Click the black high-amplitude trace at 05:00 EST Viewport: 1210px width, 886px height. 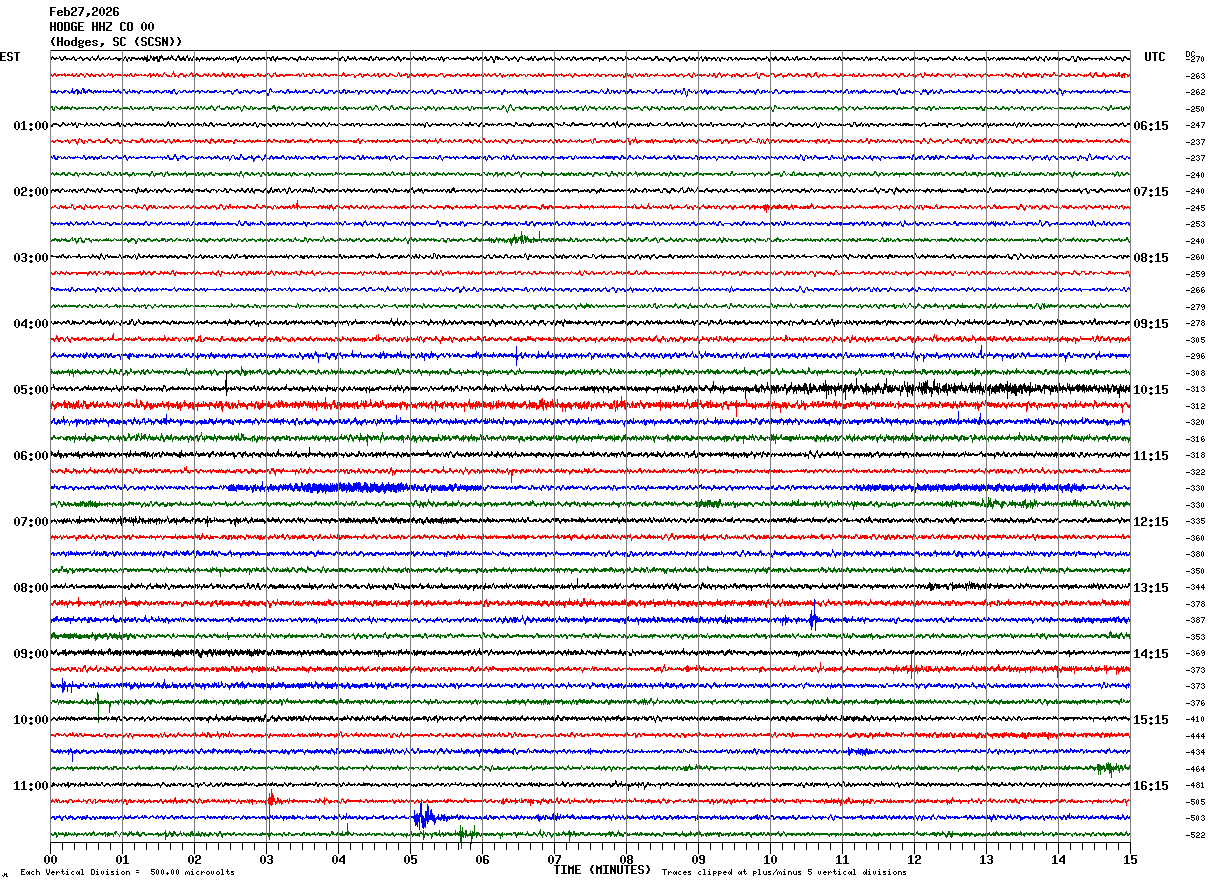pyautogui.click(x=590, y=389)
